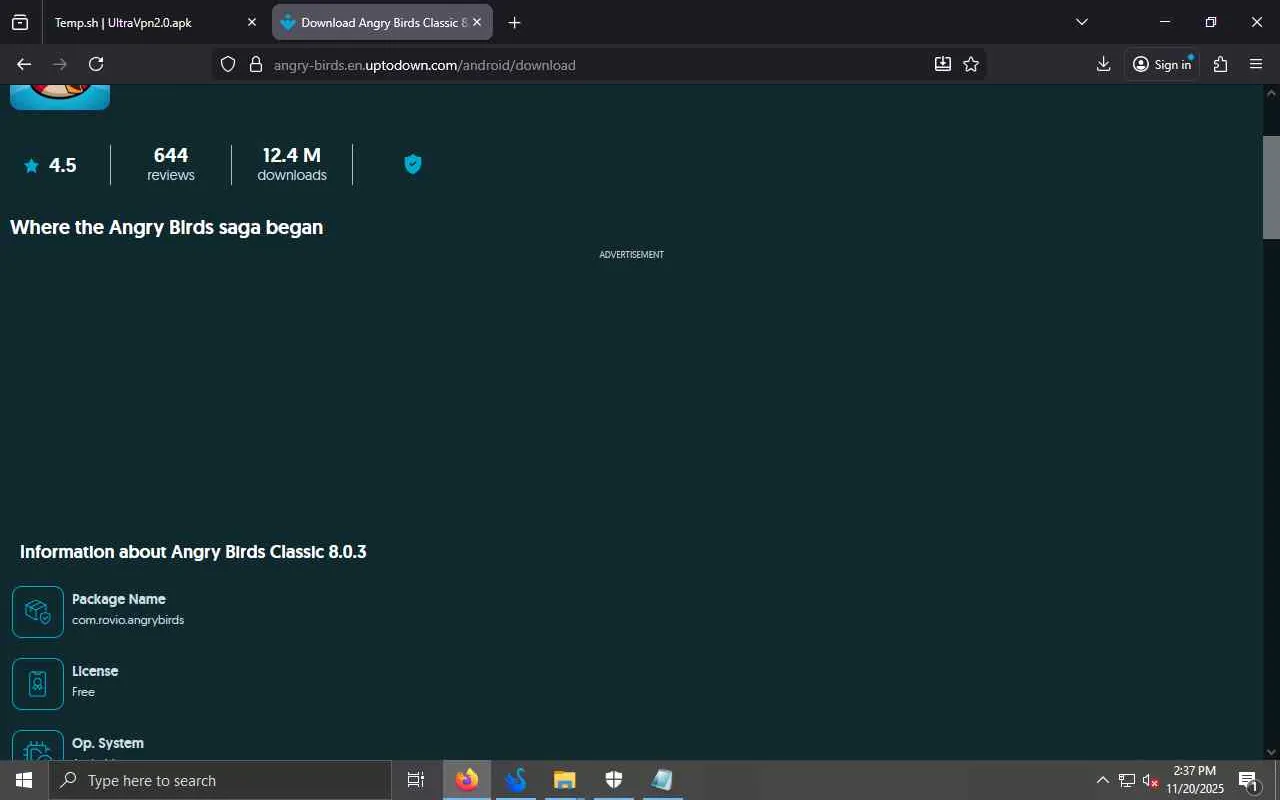
Task: Open the notepad-style app in taskbar
Action: [663, 780]
